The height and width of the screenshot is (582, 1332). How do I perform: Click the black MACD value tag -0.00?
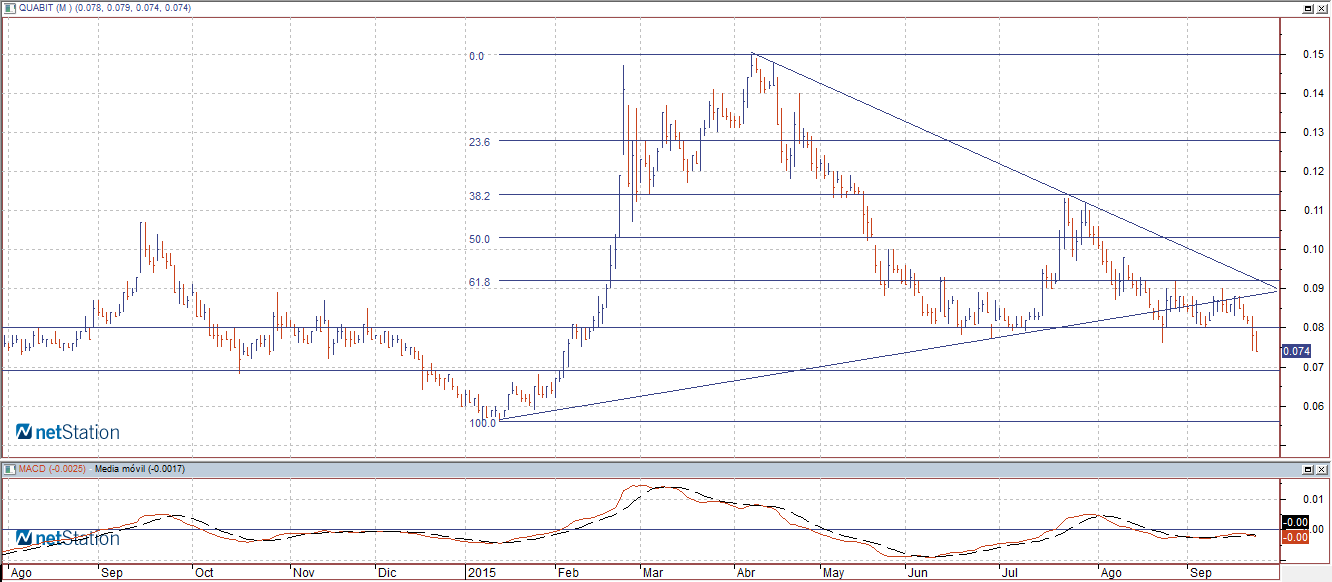[x=1295, y=522]
